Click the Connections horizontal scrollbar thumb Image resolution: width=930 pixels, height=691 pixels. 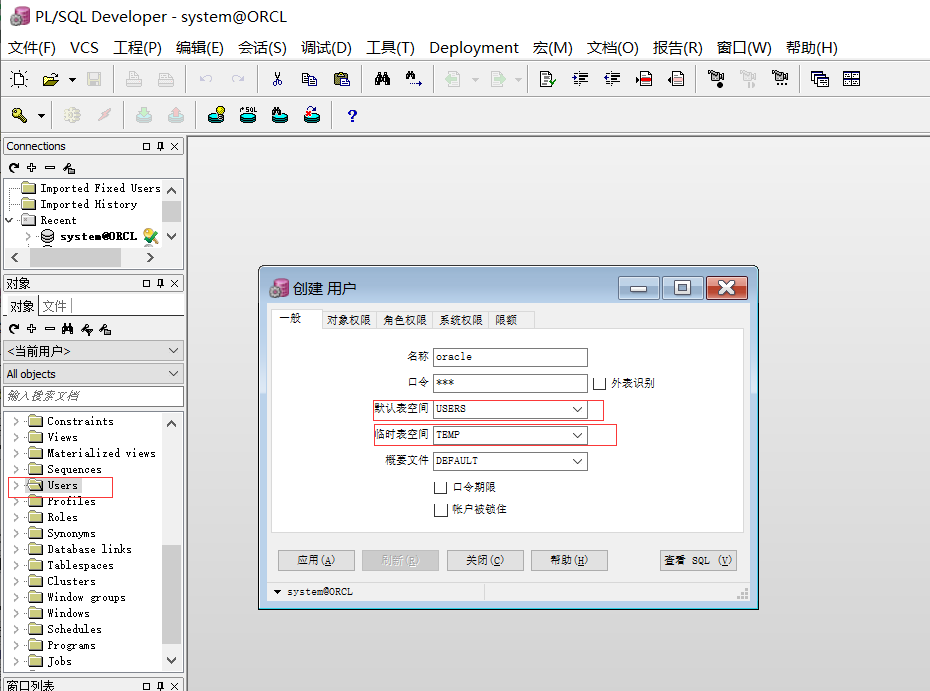tap(75, 257)
